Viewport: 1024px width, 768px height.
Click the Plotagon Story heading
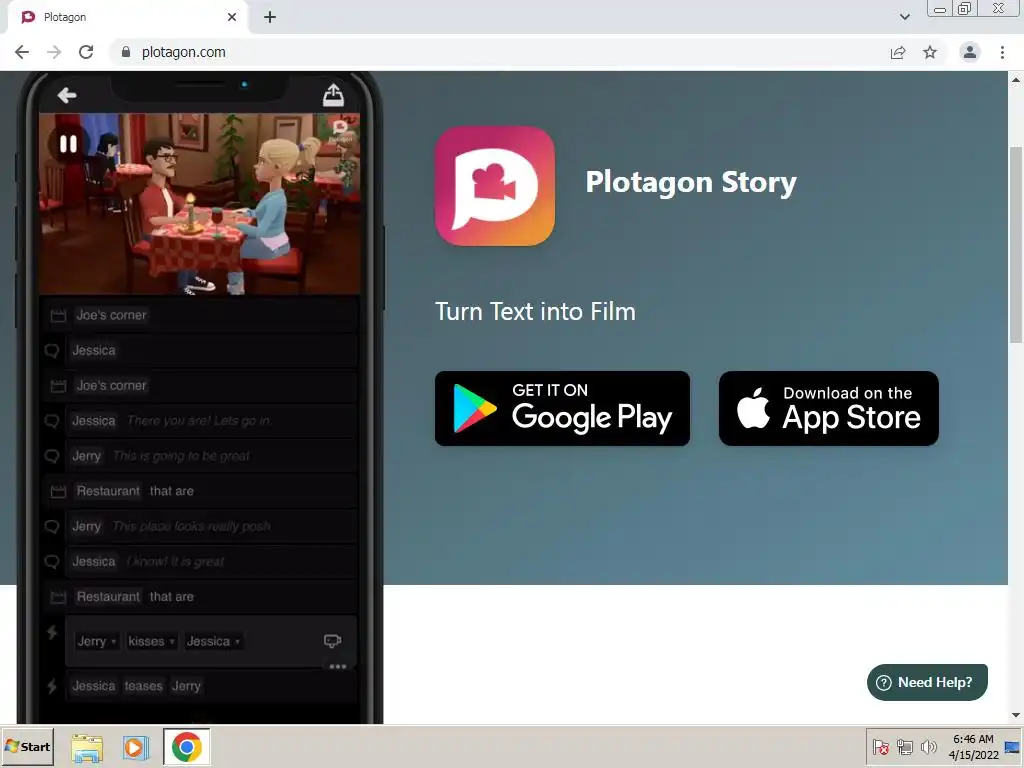[x=691, y=182]
